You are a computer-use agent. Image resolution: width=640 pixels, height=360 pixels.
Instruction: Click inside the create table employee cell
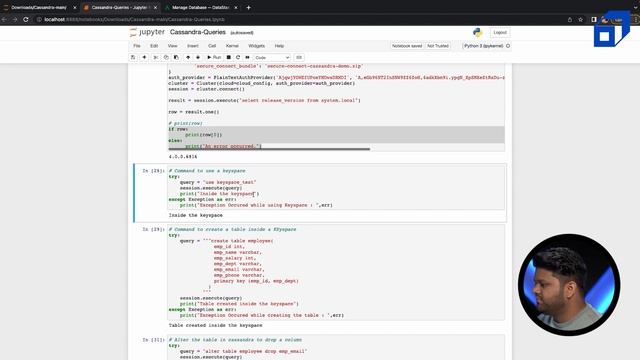[336, 272]
